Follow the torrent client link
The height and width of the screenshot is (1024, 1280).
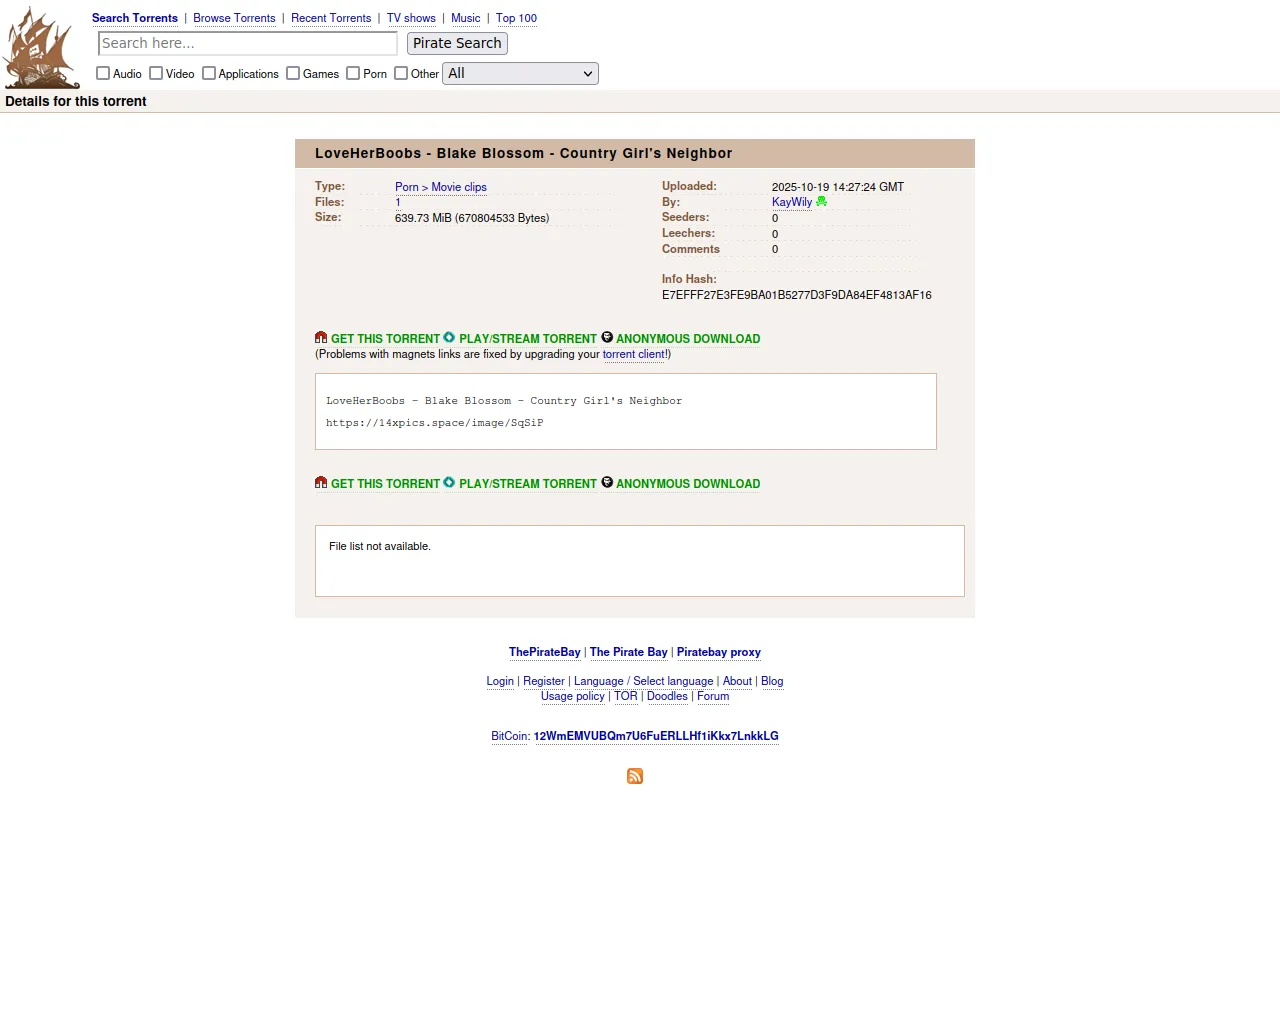tap(634, 354)
